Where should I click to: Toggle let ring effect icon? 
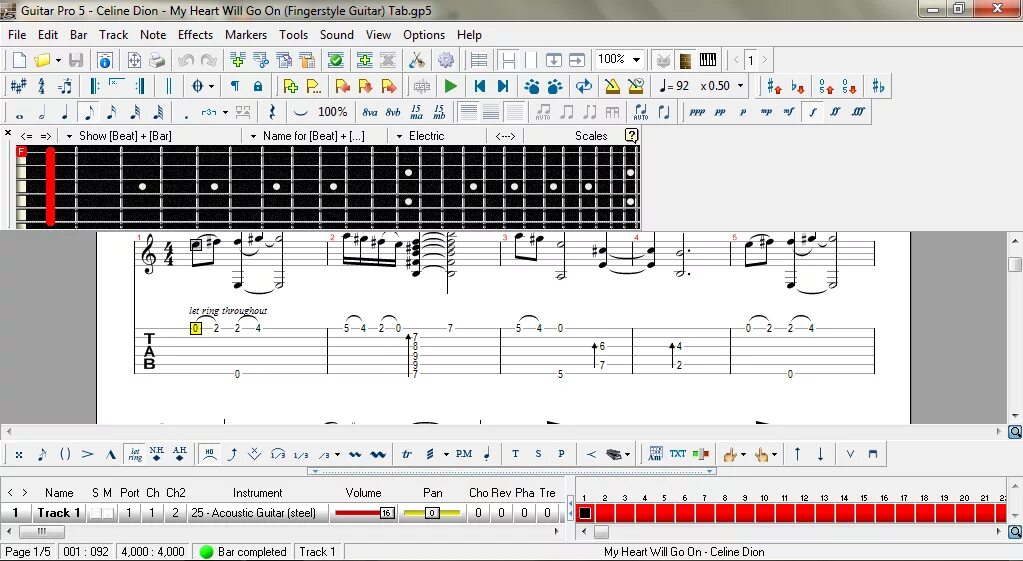135,454
